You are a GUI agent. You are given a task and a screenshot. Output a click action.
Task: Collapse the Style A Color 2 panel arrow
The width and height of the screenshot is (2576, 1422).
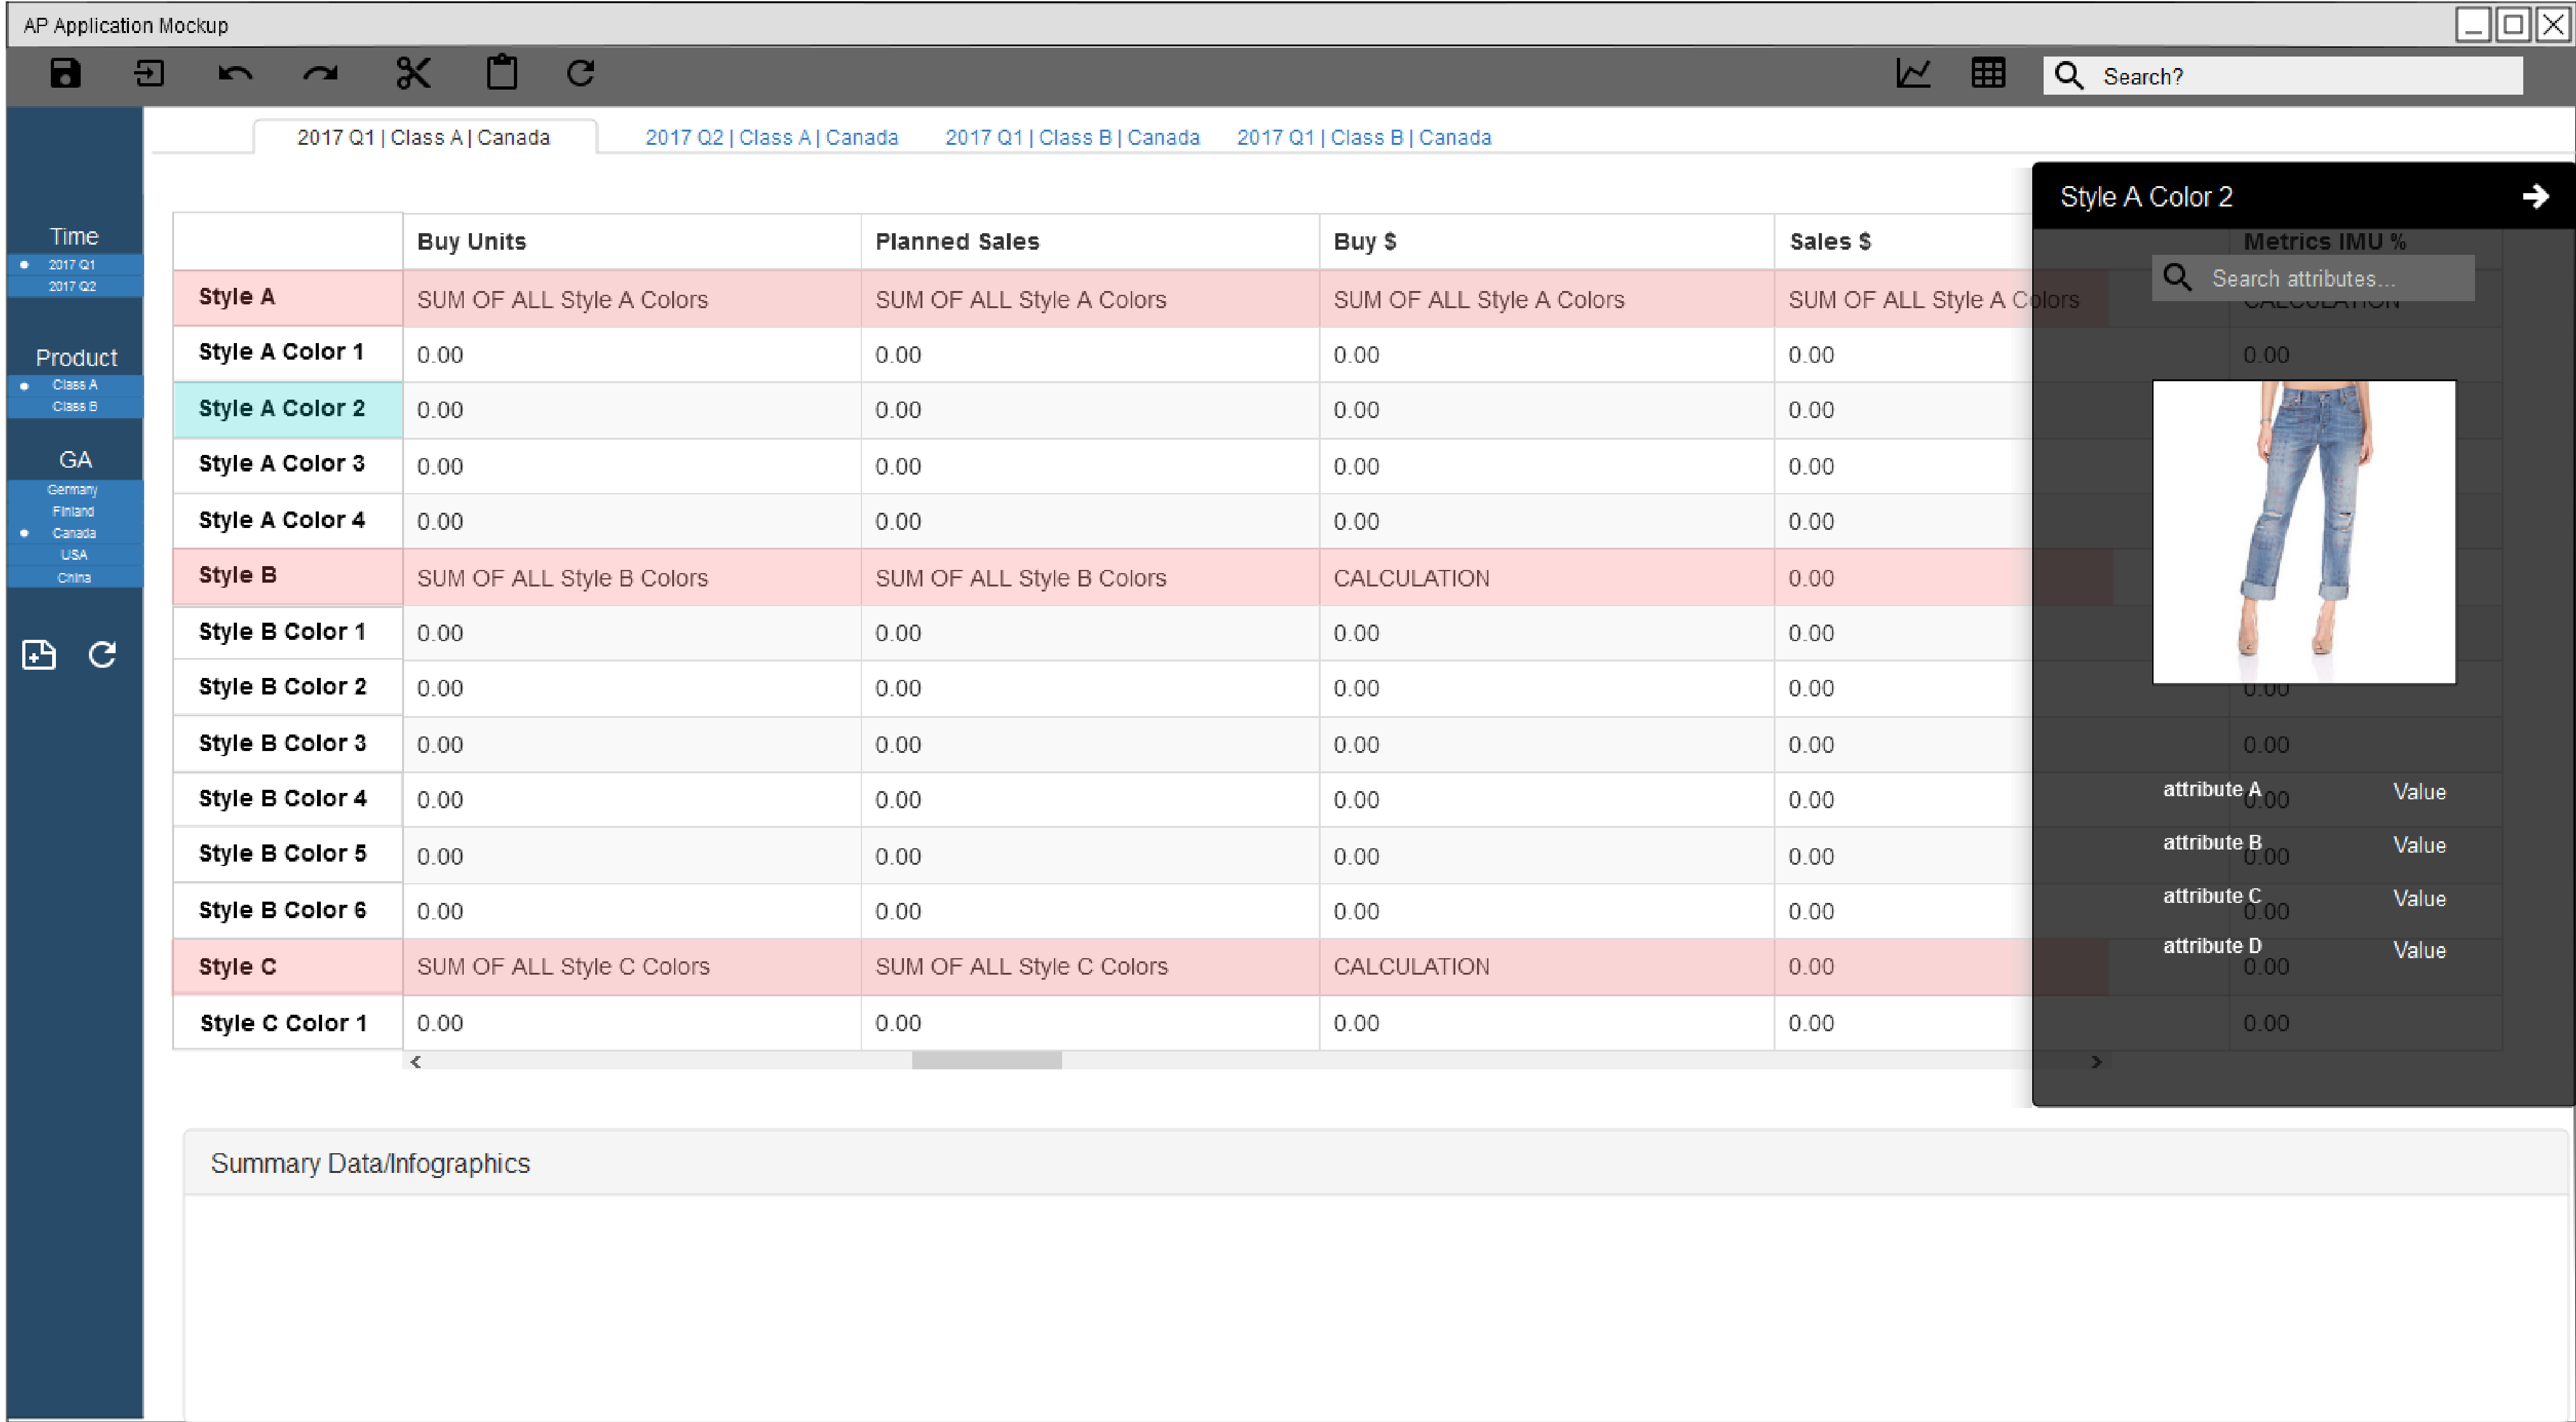(x=2535, y=196)
